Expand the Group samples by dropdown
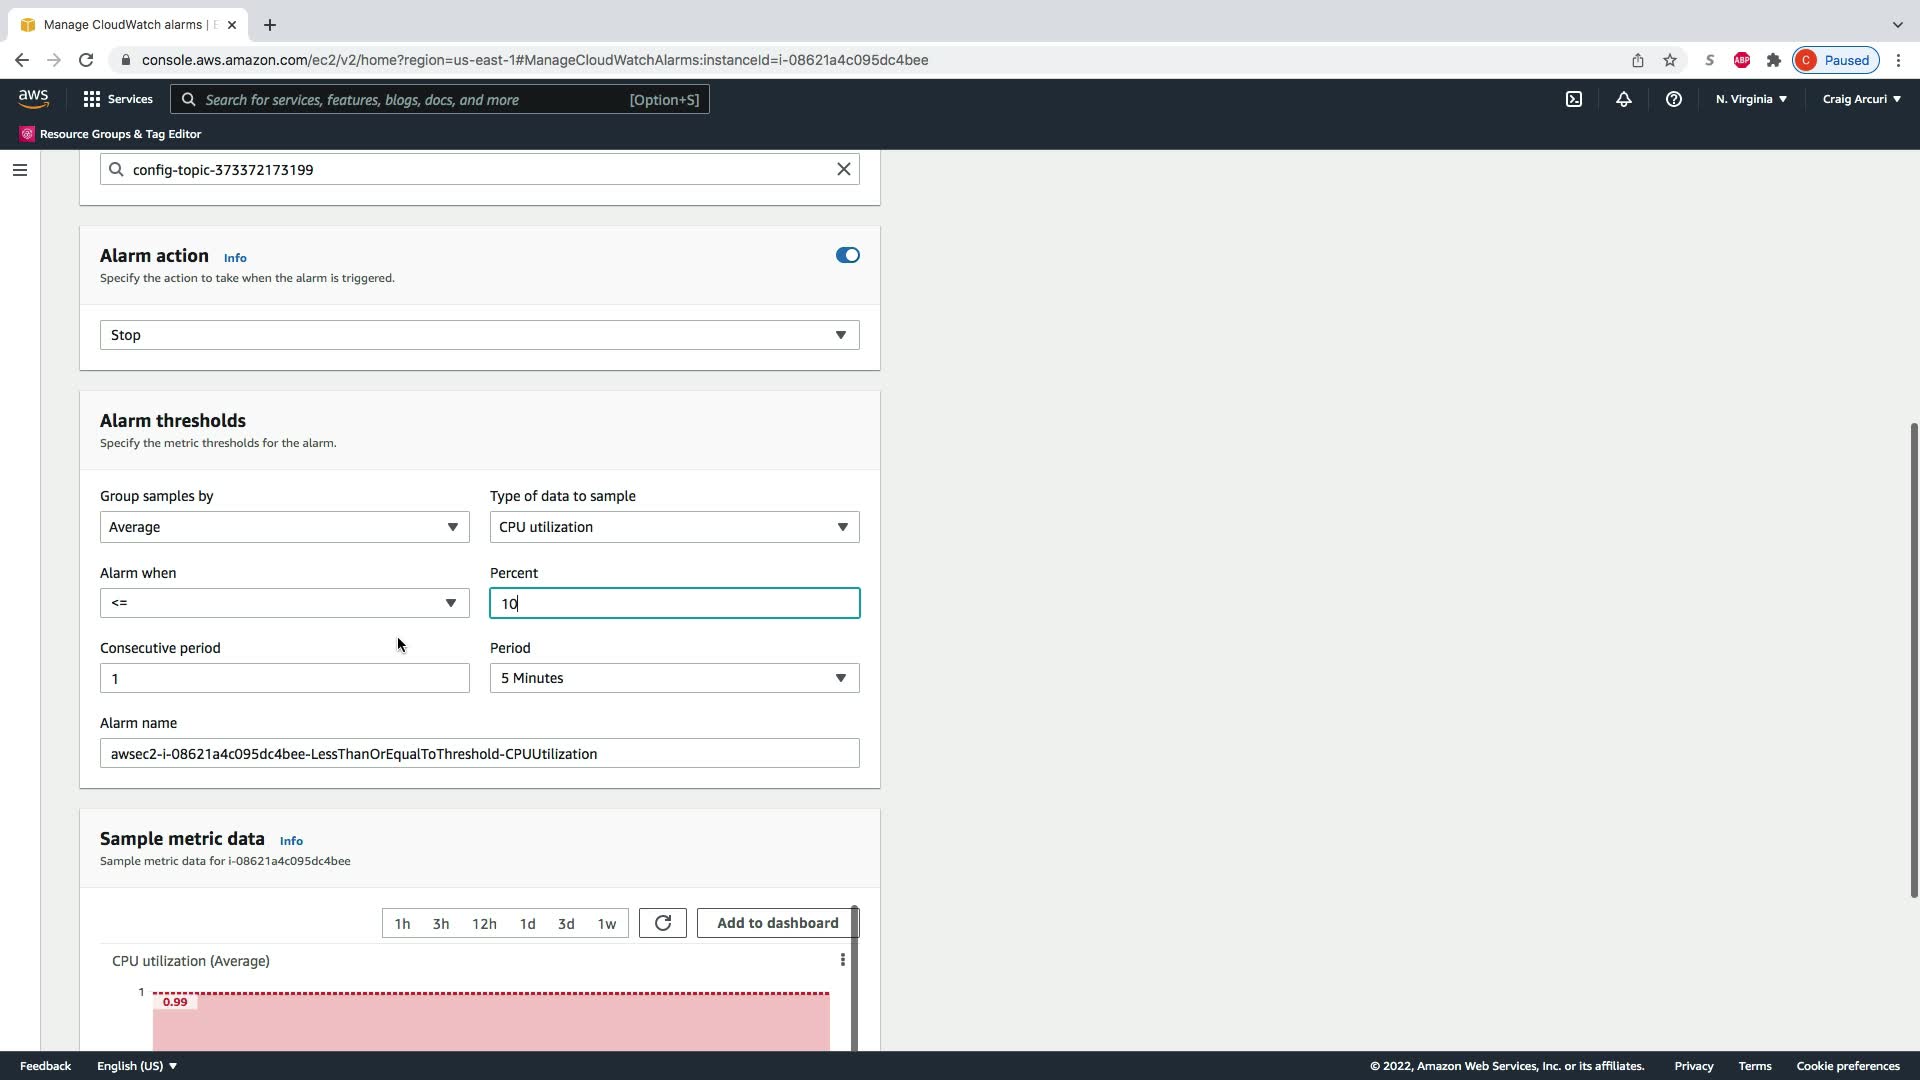The image size is (1920, 1080). coord(284,527)
